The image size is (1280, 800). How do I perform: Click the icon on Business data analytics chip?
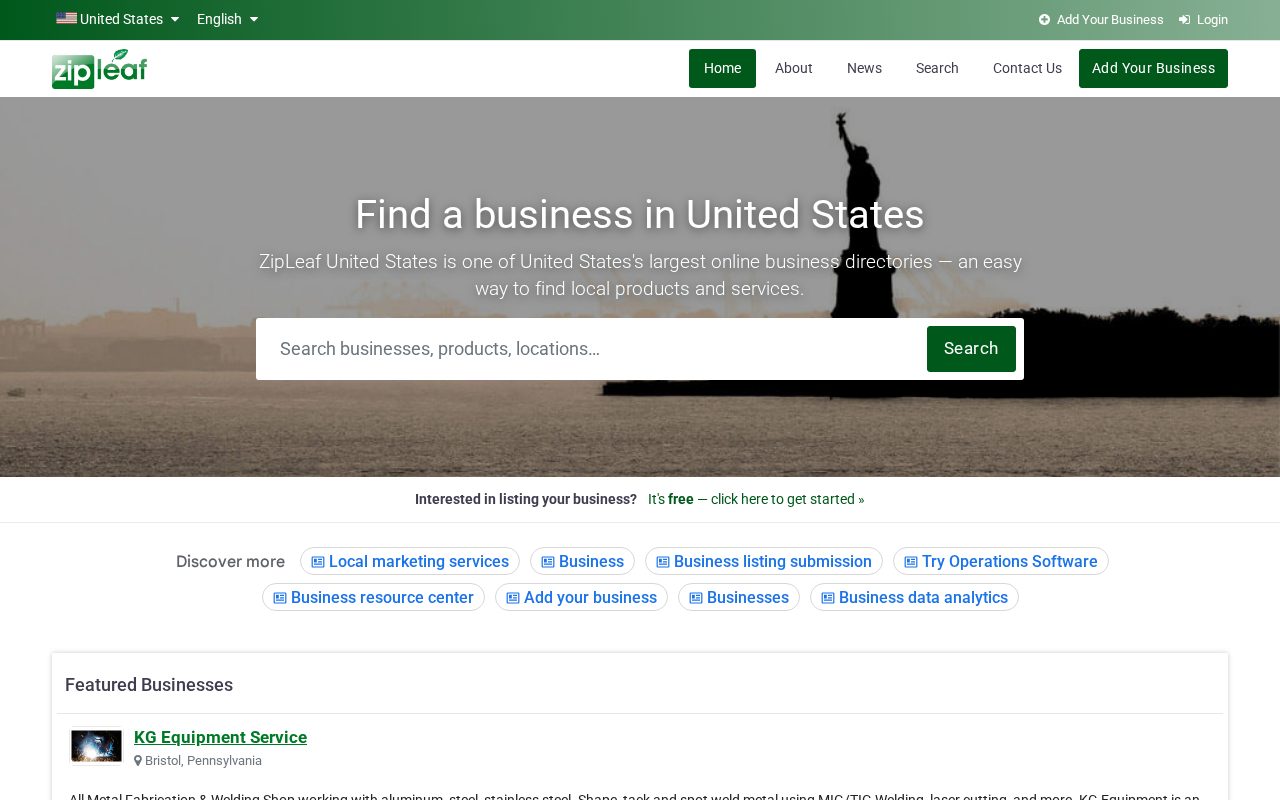tap(828, 598)
